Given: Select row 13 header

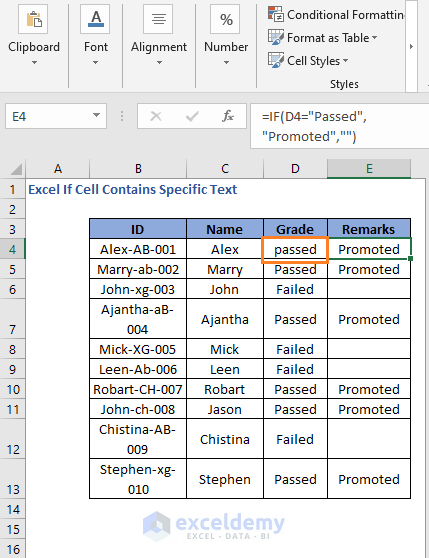Looking at the screenshot, I should [12, 479].
